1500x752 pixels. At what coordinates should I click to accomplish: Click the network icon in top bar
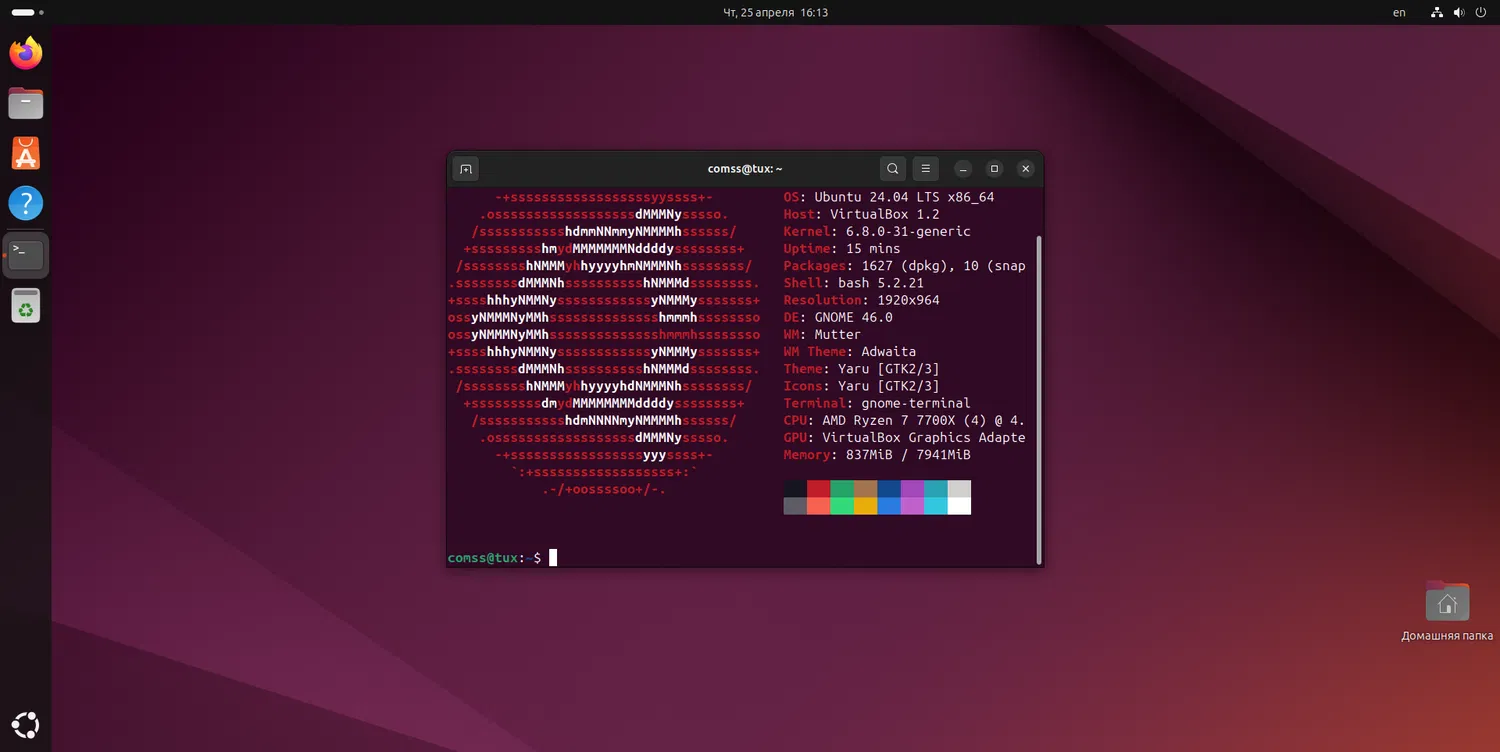coord(1437,13)
